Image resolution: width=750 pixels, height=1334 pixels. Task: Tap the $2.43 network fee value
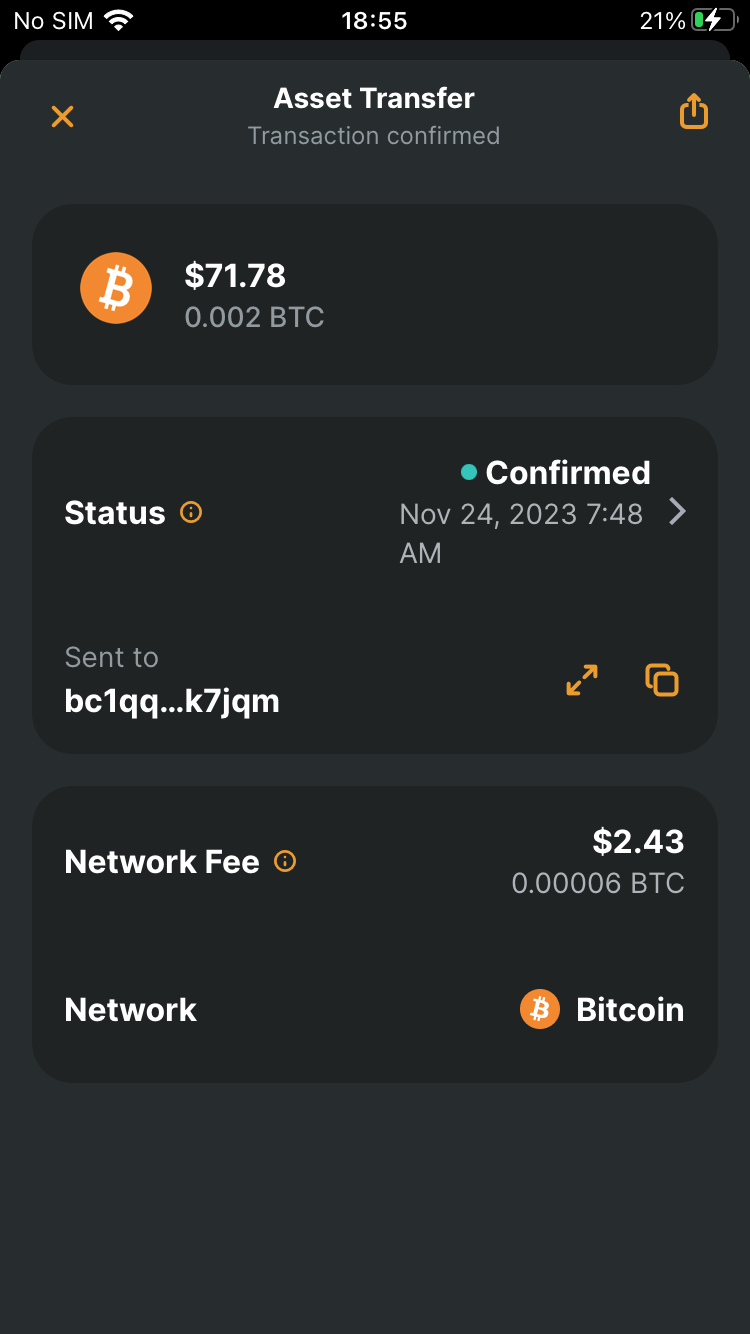point(638,842)
